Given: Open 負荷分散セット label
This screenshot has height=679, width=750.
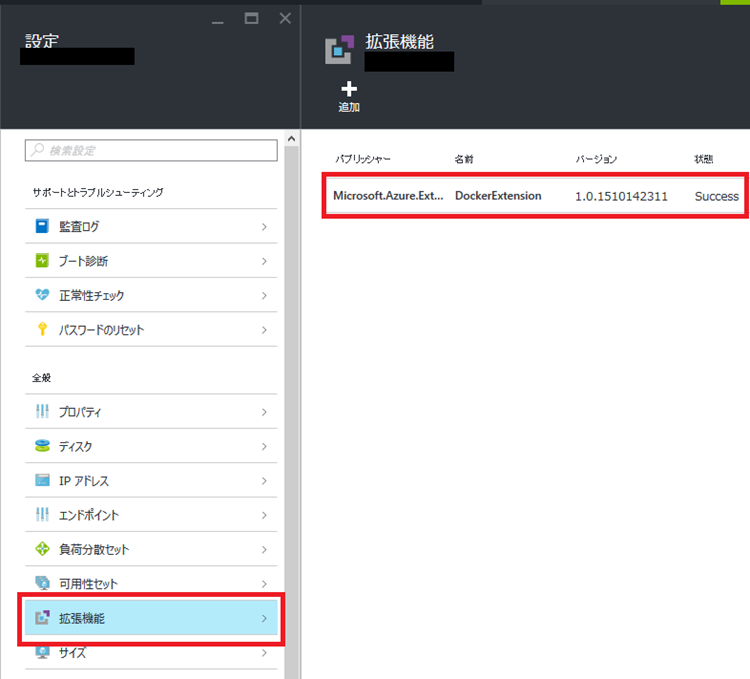Looking at the screenshot, I should [94, 549].
